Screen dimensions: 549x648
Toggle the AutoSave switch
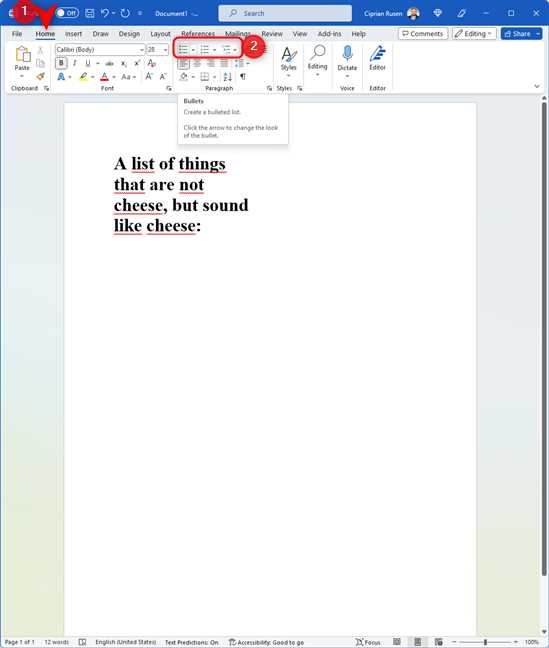tap(67, 13)
